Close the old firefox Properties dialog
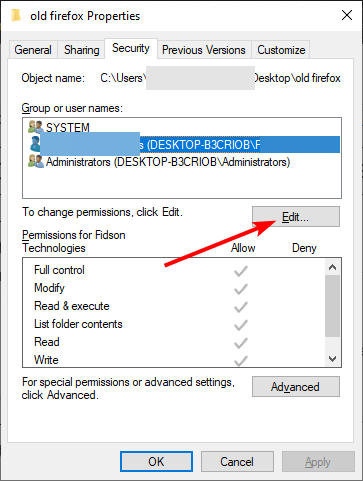Screen dimensions: 363x481 pos(347,15)
